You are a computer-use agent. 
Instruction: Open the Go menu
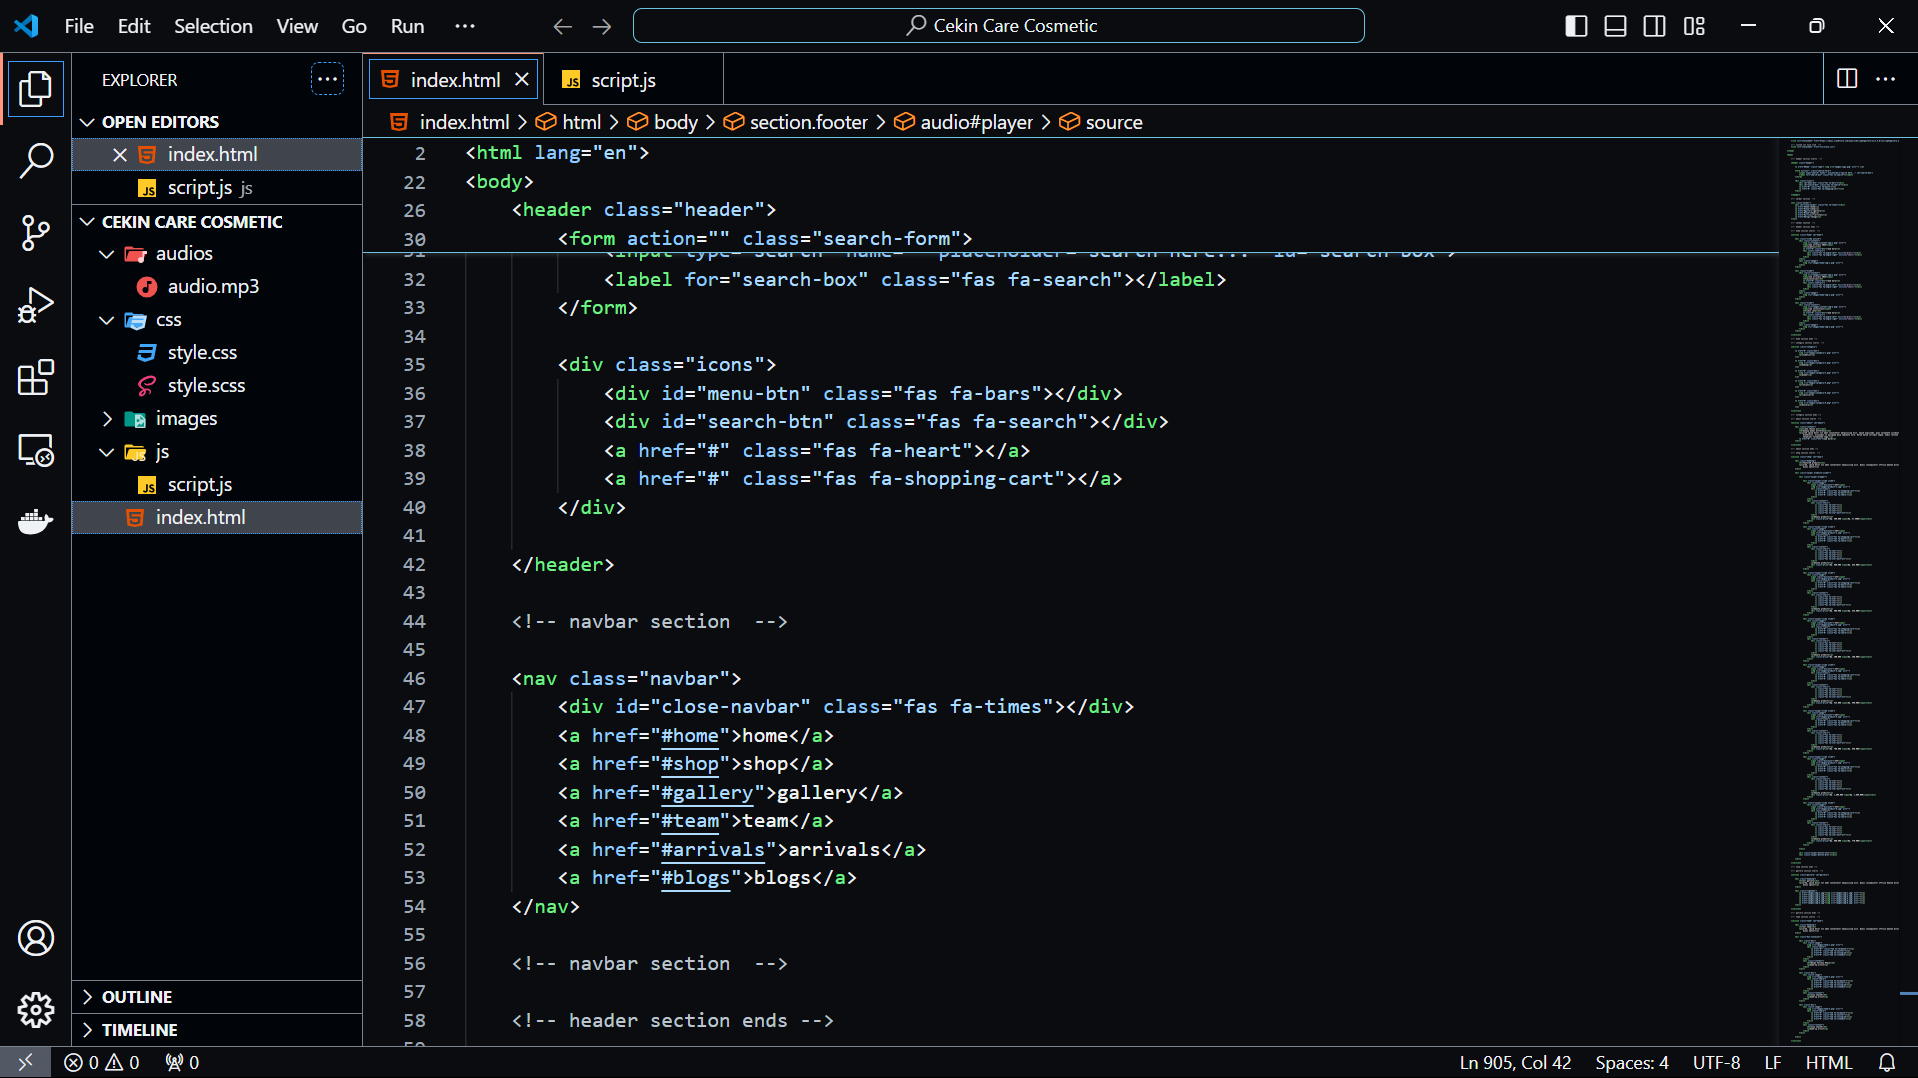pos(354,26)
